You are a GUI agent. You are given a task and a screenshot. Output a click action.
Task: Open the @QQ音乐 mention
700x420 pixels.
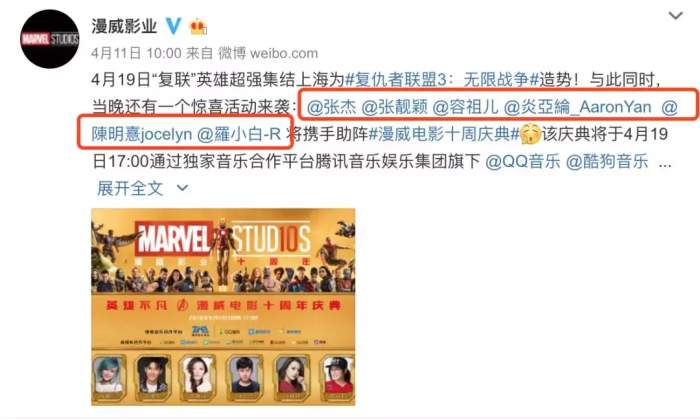[523, 161]
